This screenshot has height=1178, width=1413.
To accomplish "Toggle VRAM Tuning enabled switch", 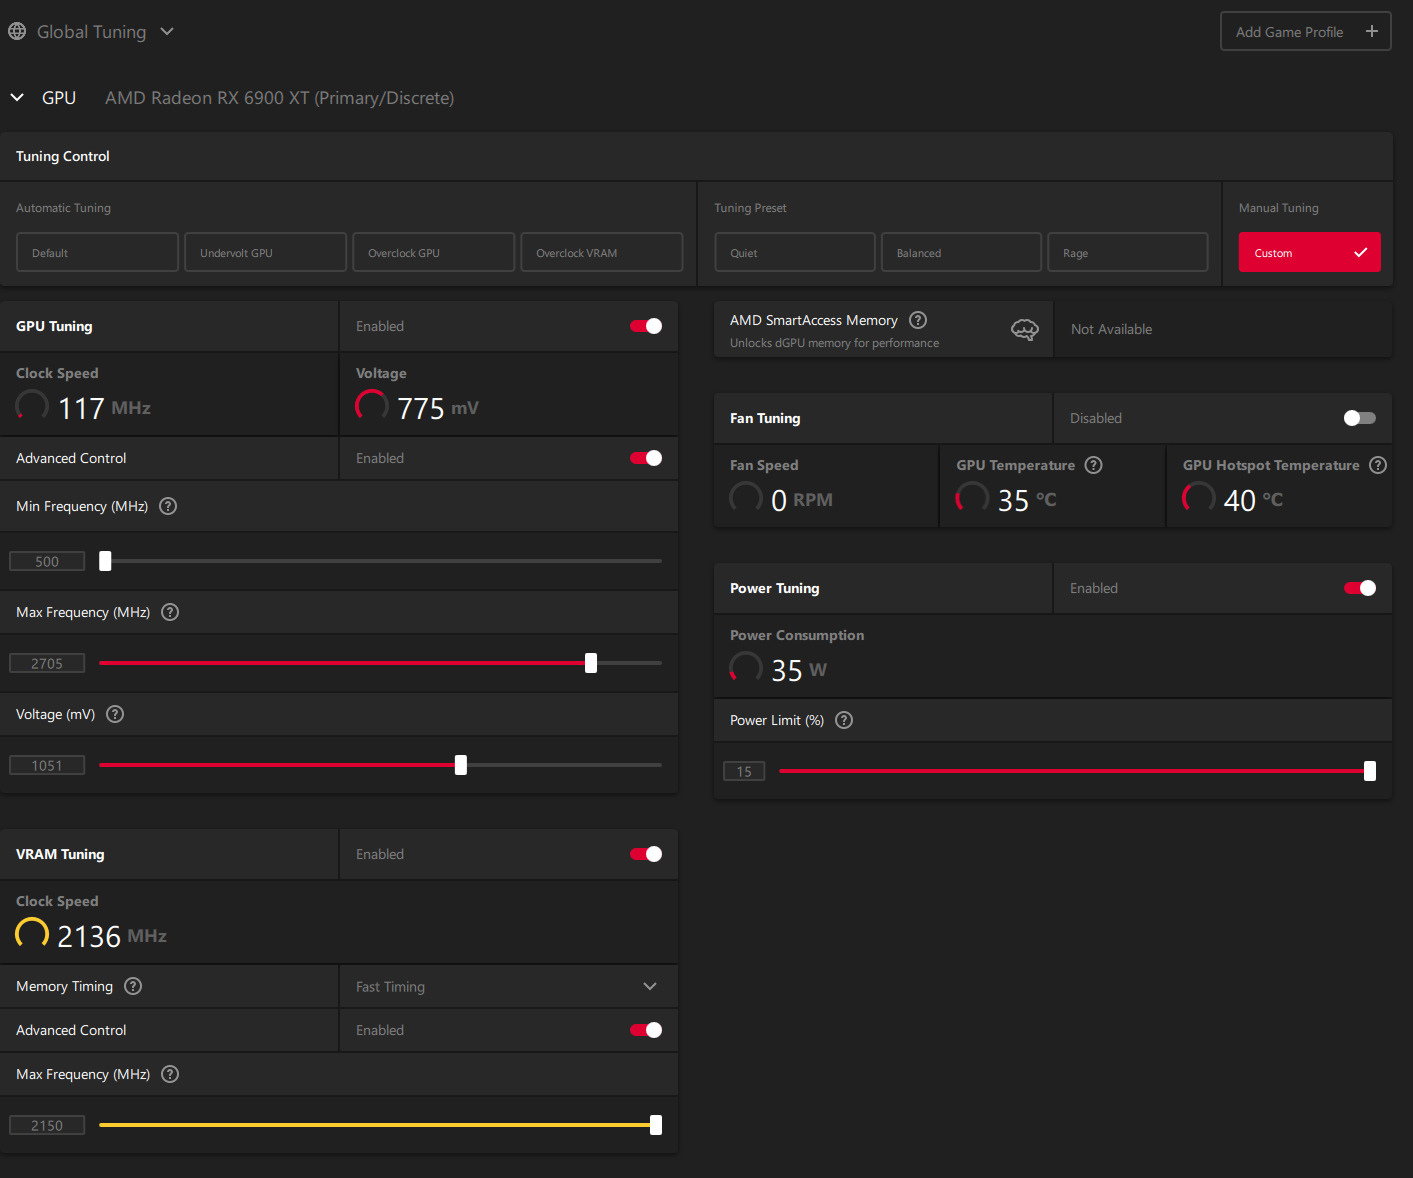I will click(646, 854).
